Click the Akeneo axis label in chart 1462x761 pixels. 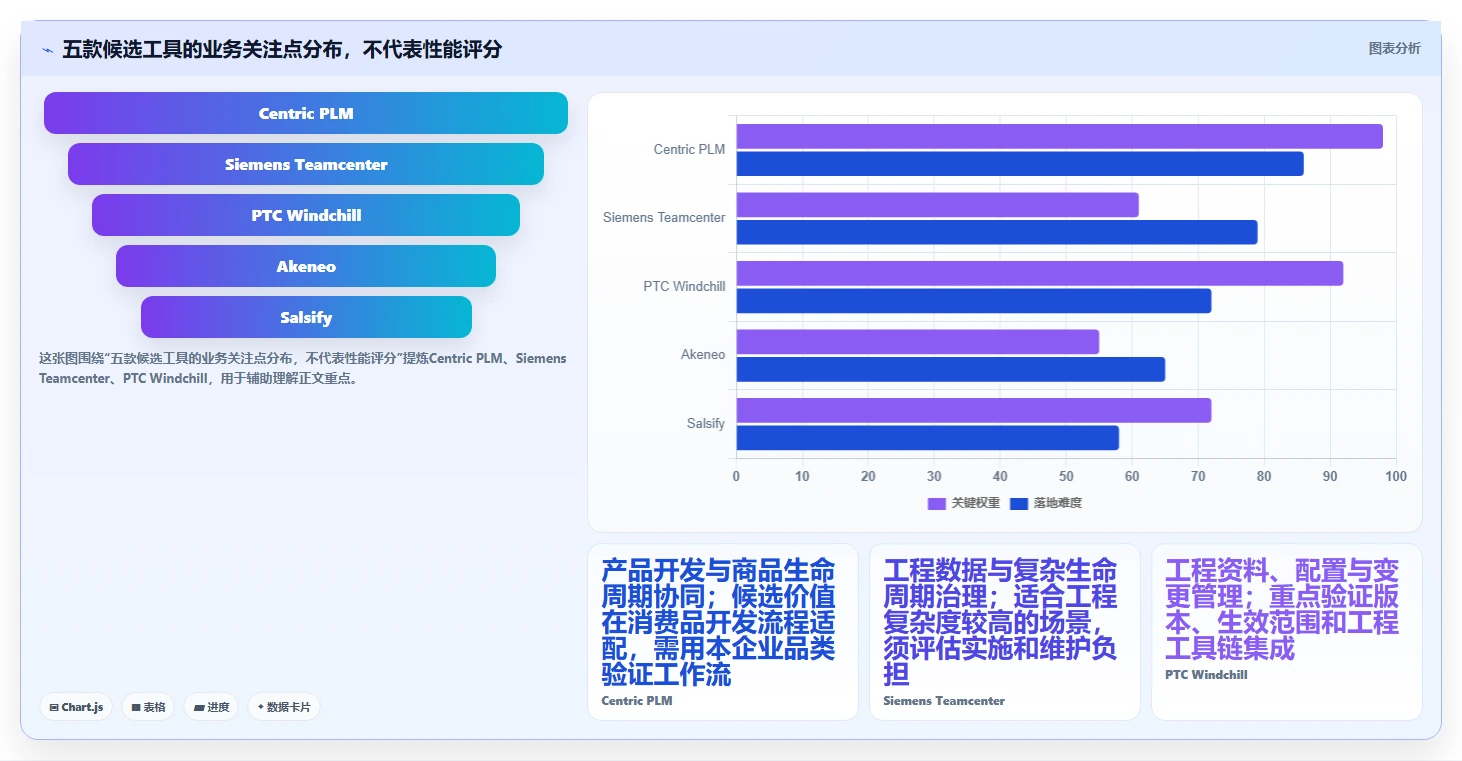(703, 354)
